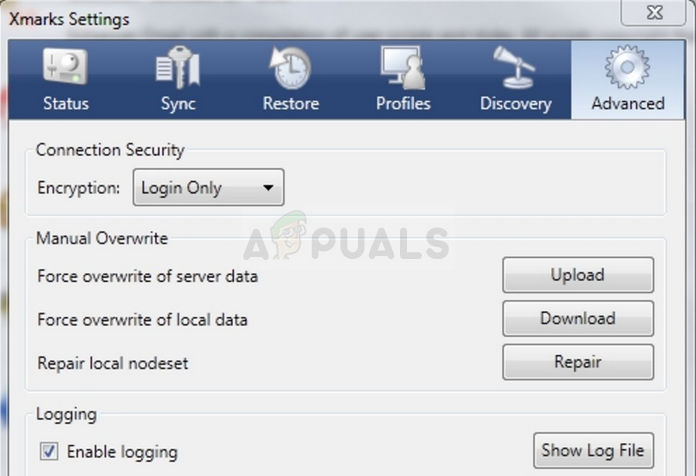This screenshot has height=476, width=696.
Task: Toggle the Enable logging checkbox
Action: (x=49, y=451)
